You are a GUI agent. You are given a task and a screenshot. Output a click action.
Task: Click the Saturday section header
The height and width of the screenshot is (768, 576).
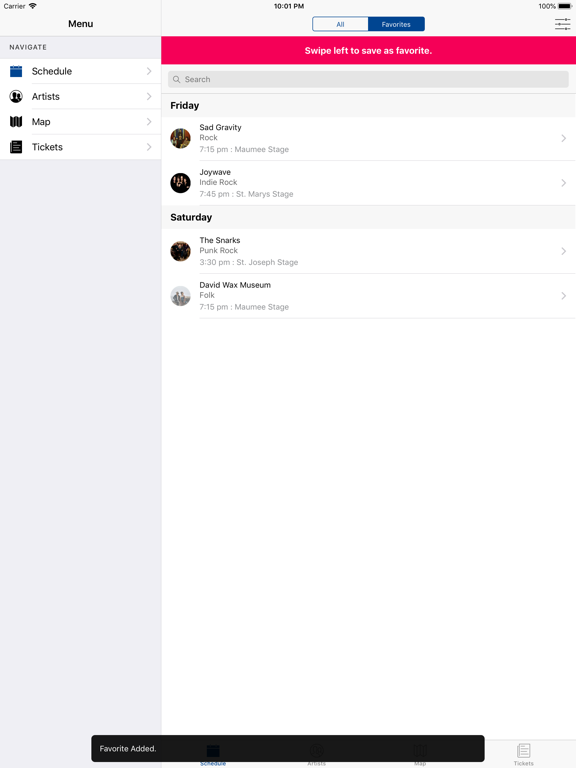point(368,217)
